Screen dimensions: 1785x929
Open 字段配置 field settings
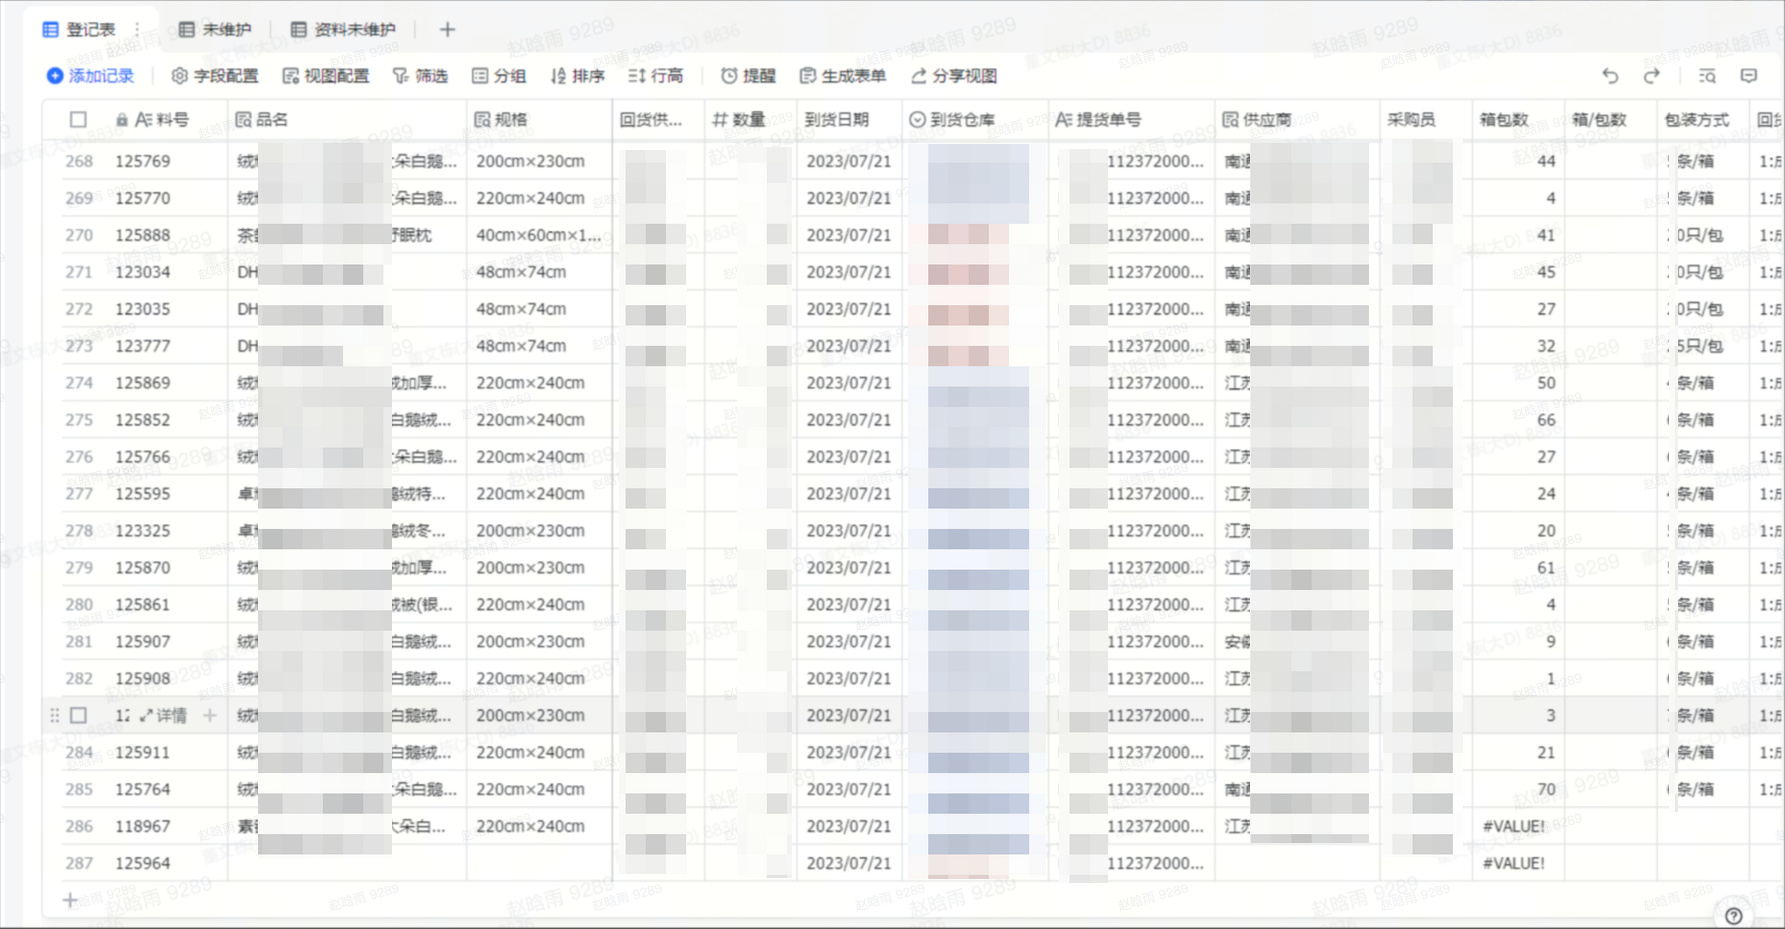[215, 76]
